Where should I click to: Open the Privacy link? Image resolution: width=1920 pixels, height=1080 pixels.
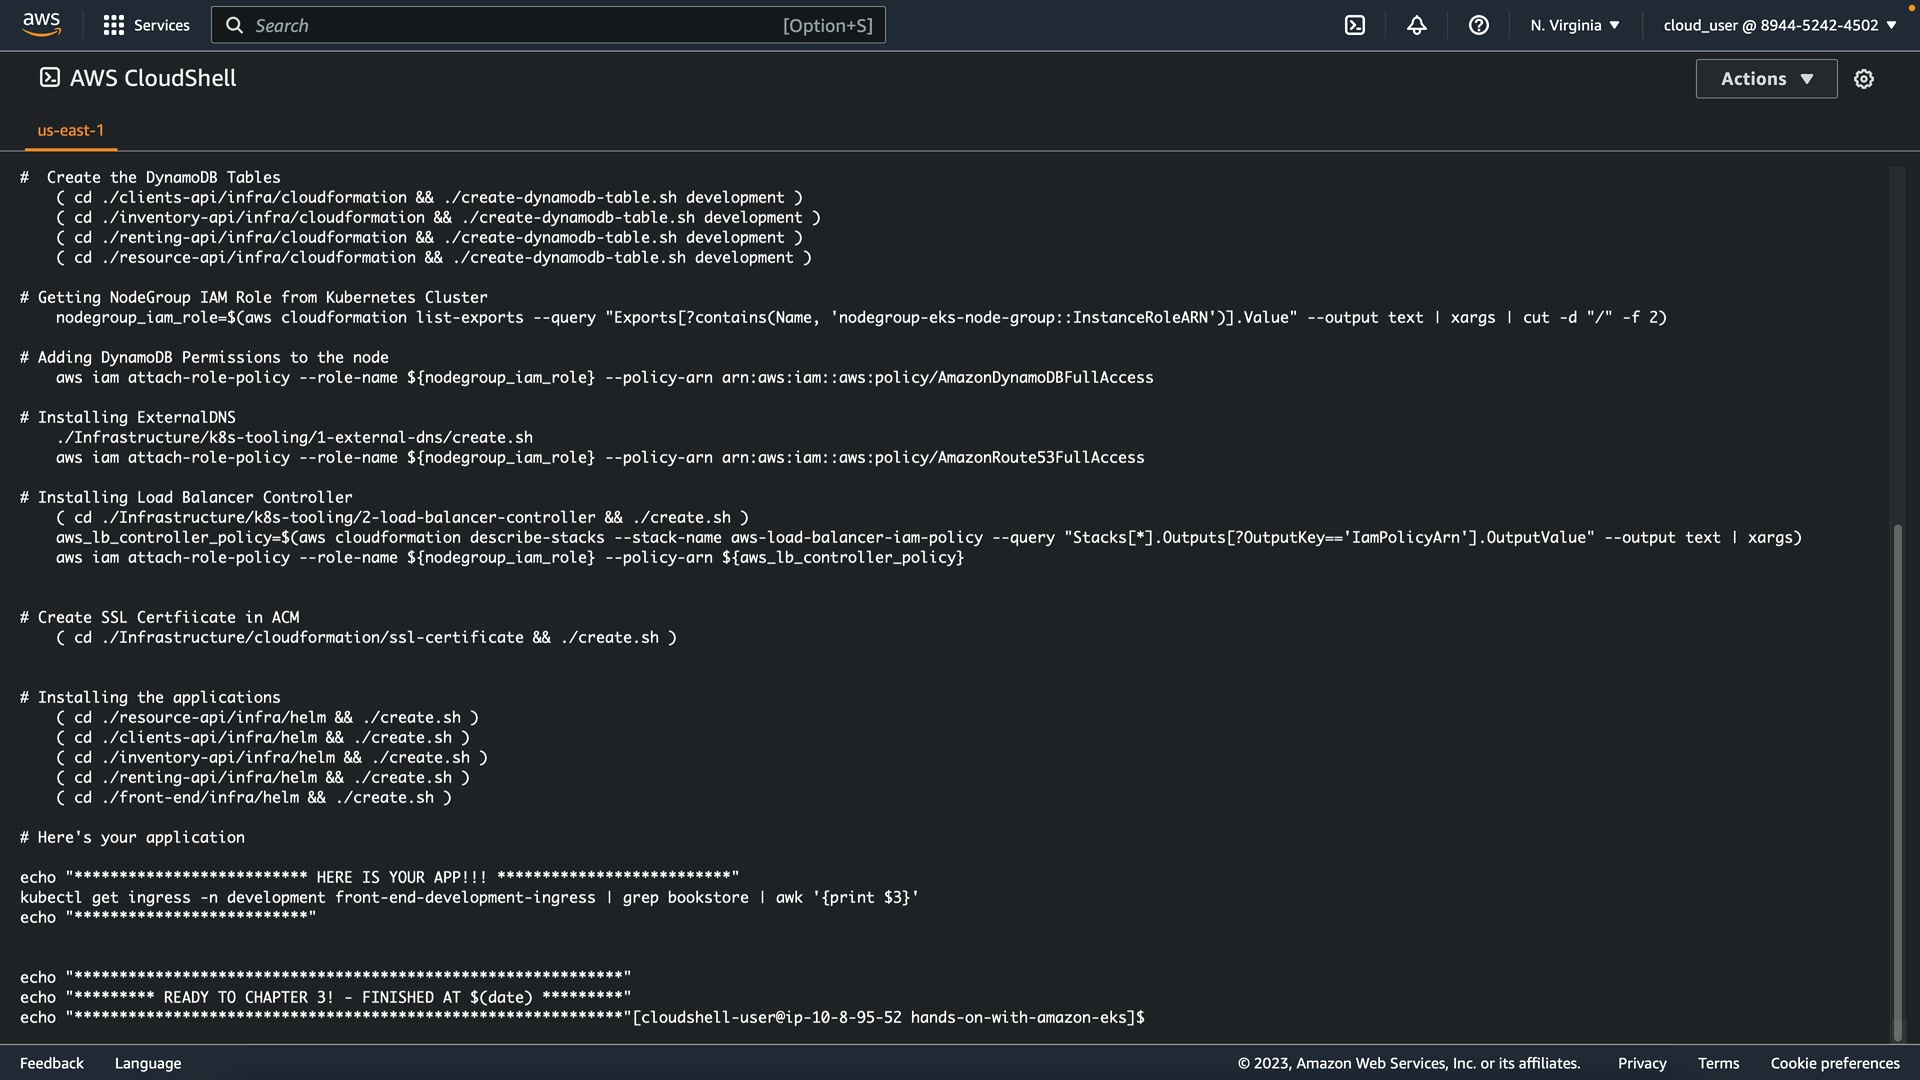point(1641,1063)
